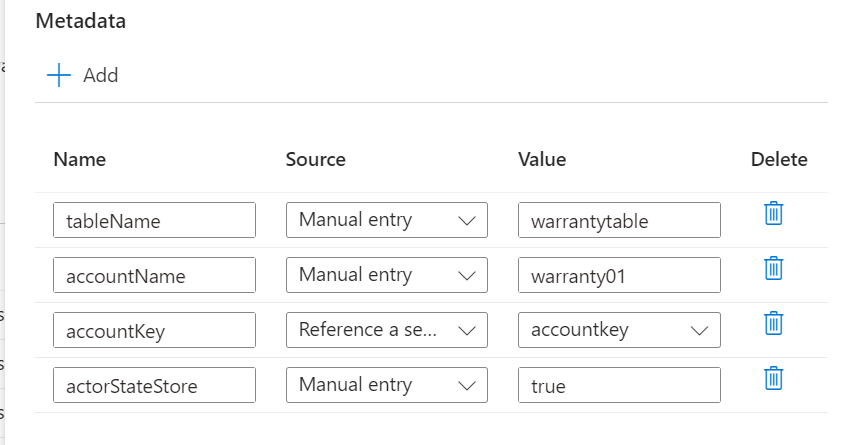Open Source dropdown for accountName row
The width and height of the screenshot is (856, 445).
point(387,275)
